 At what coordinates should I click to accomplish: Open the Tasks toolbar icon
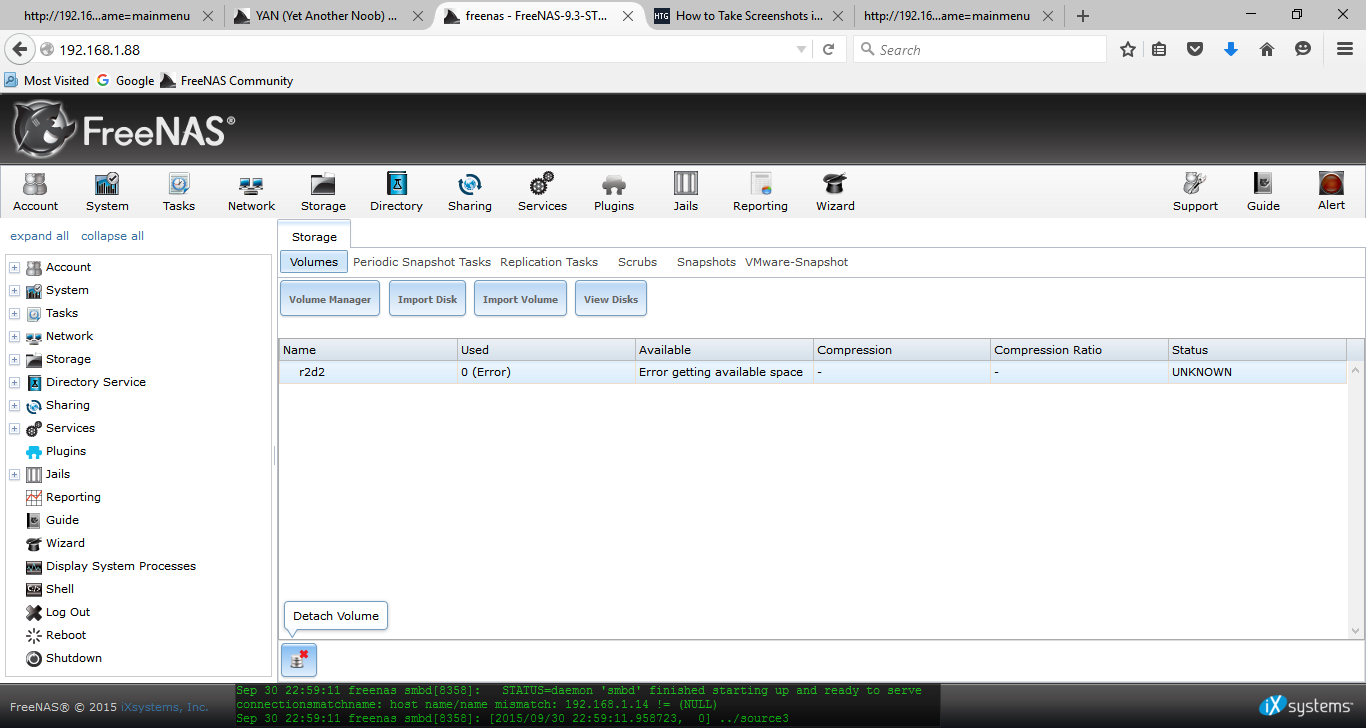click(x=179, y=191)
